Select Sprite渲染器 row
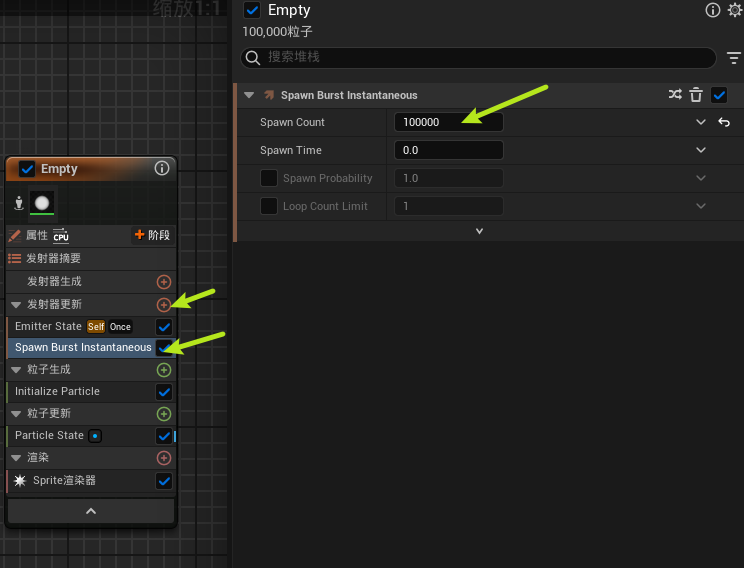744x568 pixels. tap(91, 481)
